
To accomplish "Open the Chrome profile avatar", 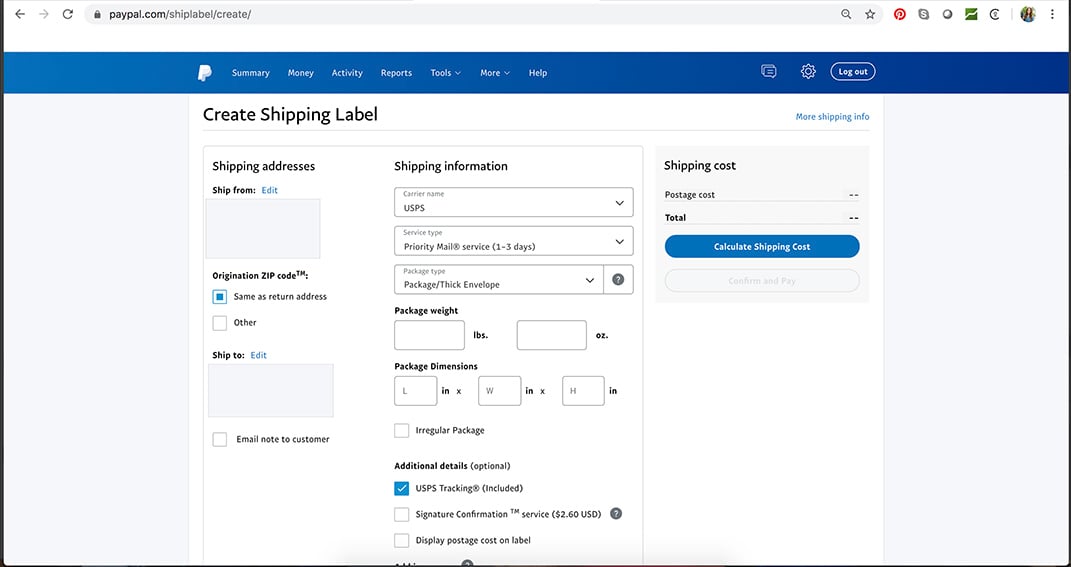I will (1028, 14).
